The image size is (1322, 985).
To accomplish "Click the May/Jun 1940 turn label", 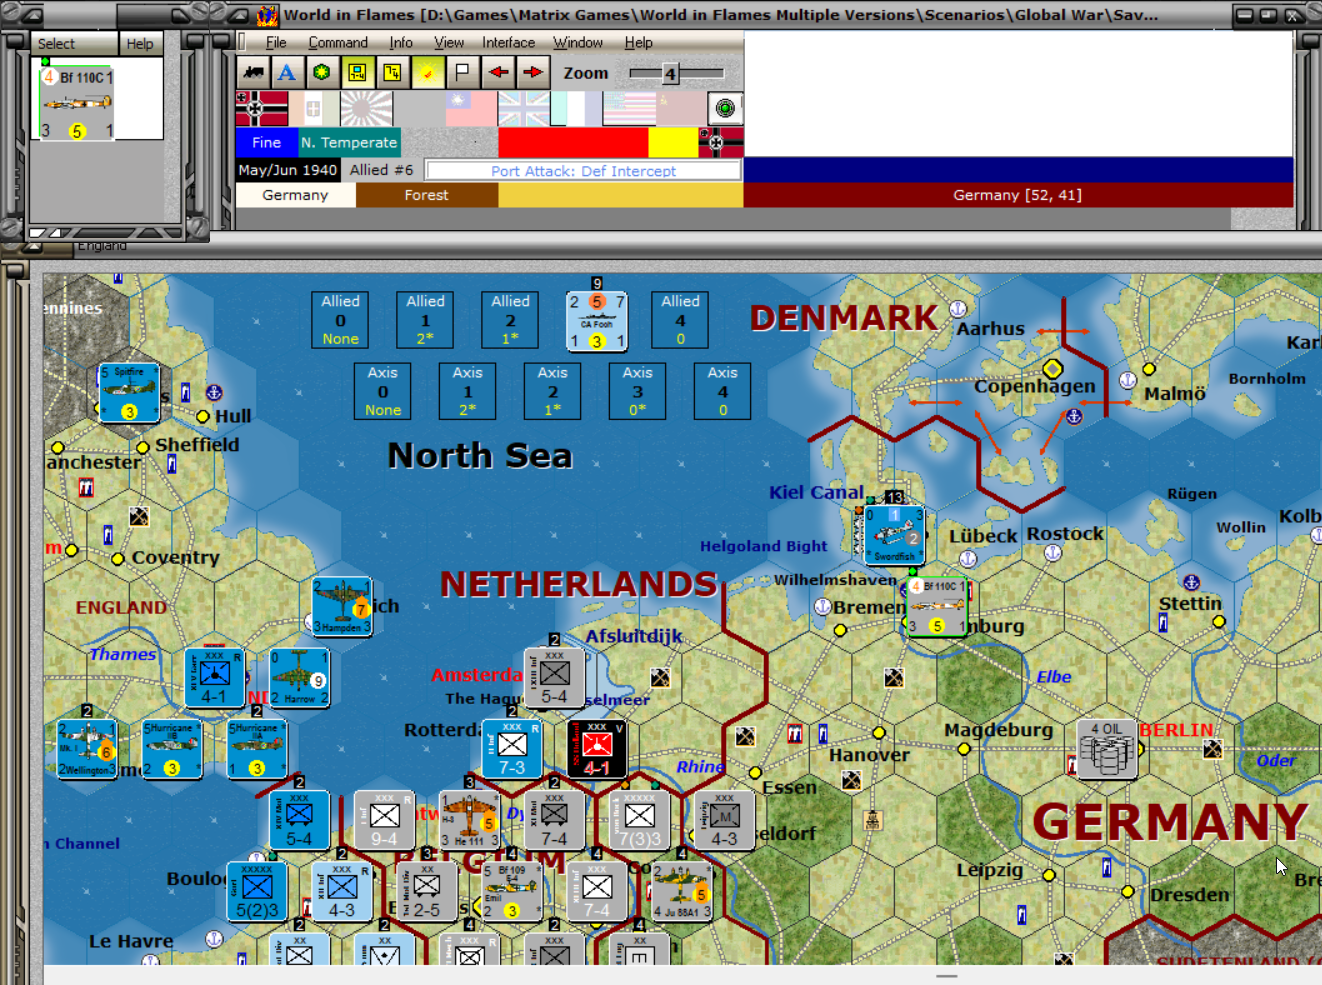I will (288, 170).
